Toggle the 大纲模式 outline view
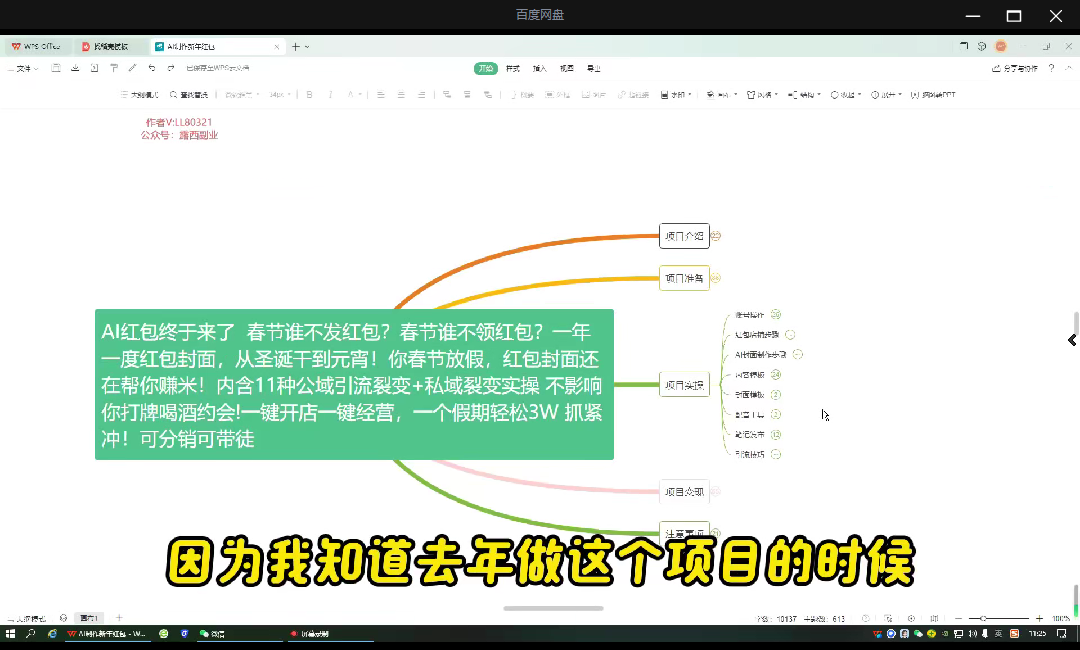Image resolution: width=1080 pixels, height=650 pixels. pos(139,95)
